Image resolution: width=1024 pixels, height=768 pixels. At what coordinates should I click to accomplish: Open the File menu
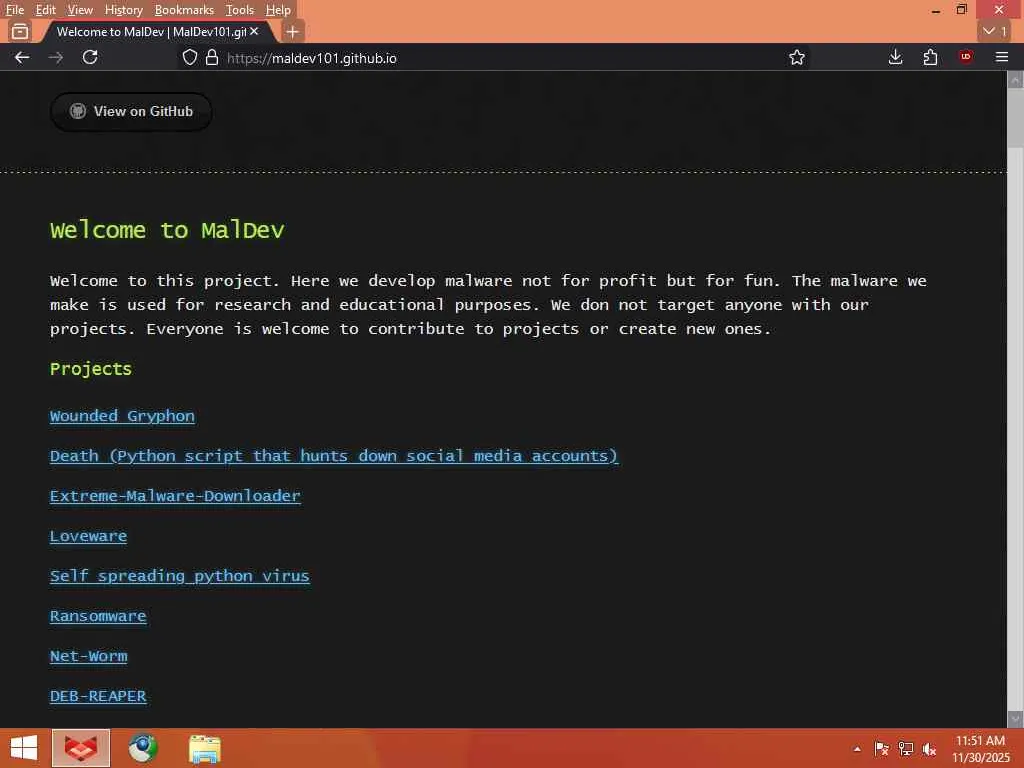pos(14,10)
